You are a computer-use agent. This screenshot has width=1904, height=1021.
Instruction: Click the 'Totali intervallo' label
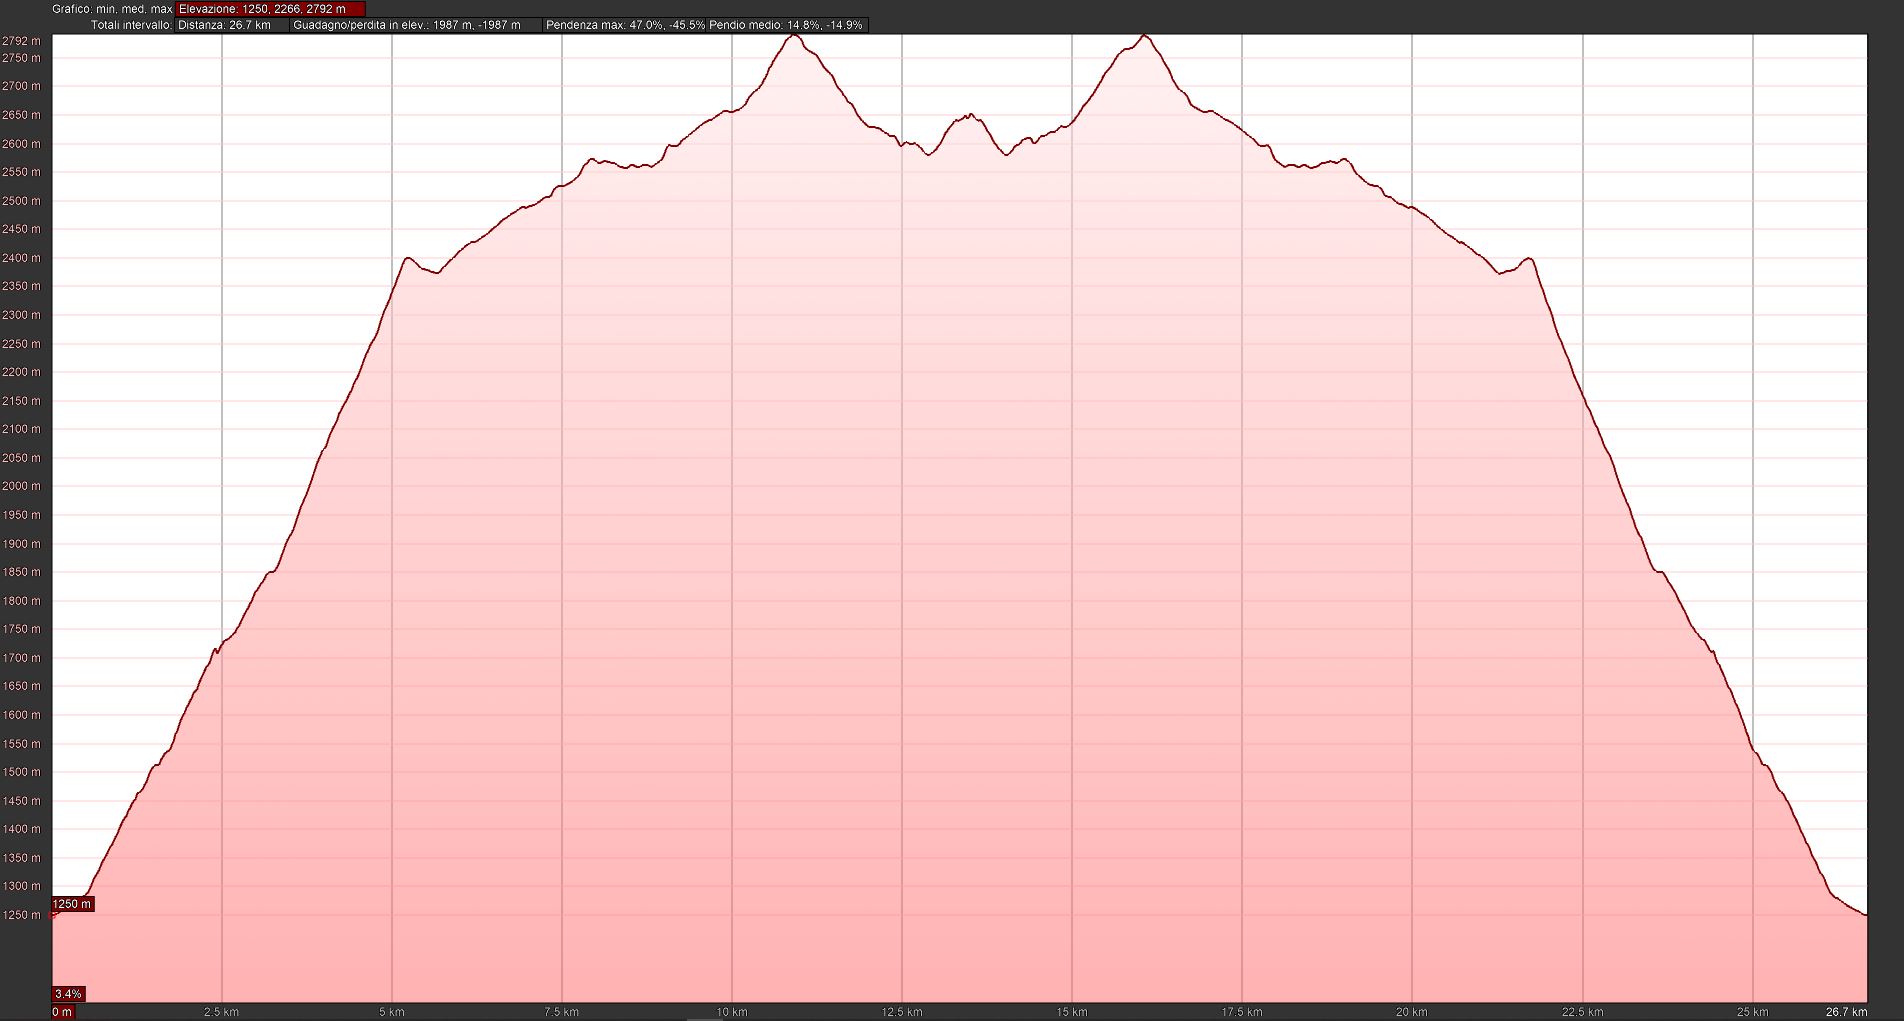point(132,25)
